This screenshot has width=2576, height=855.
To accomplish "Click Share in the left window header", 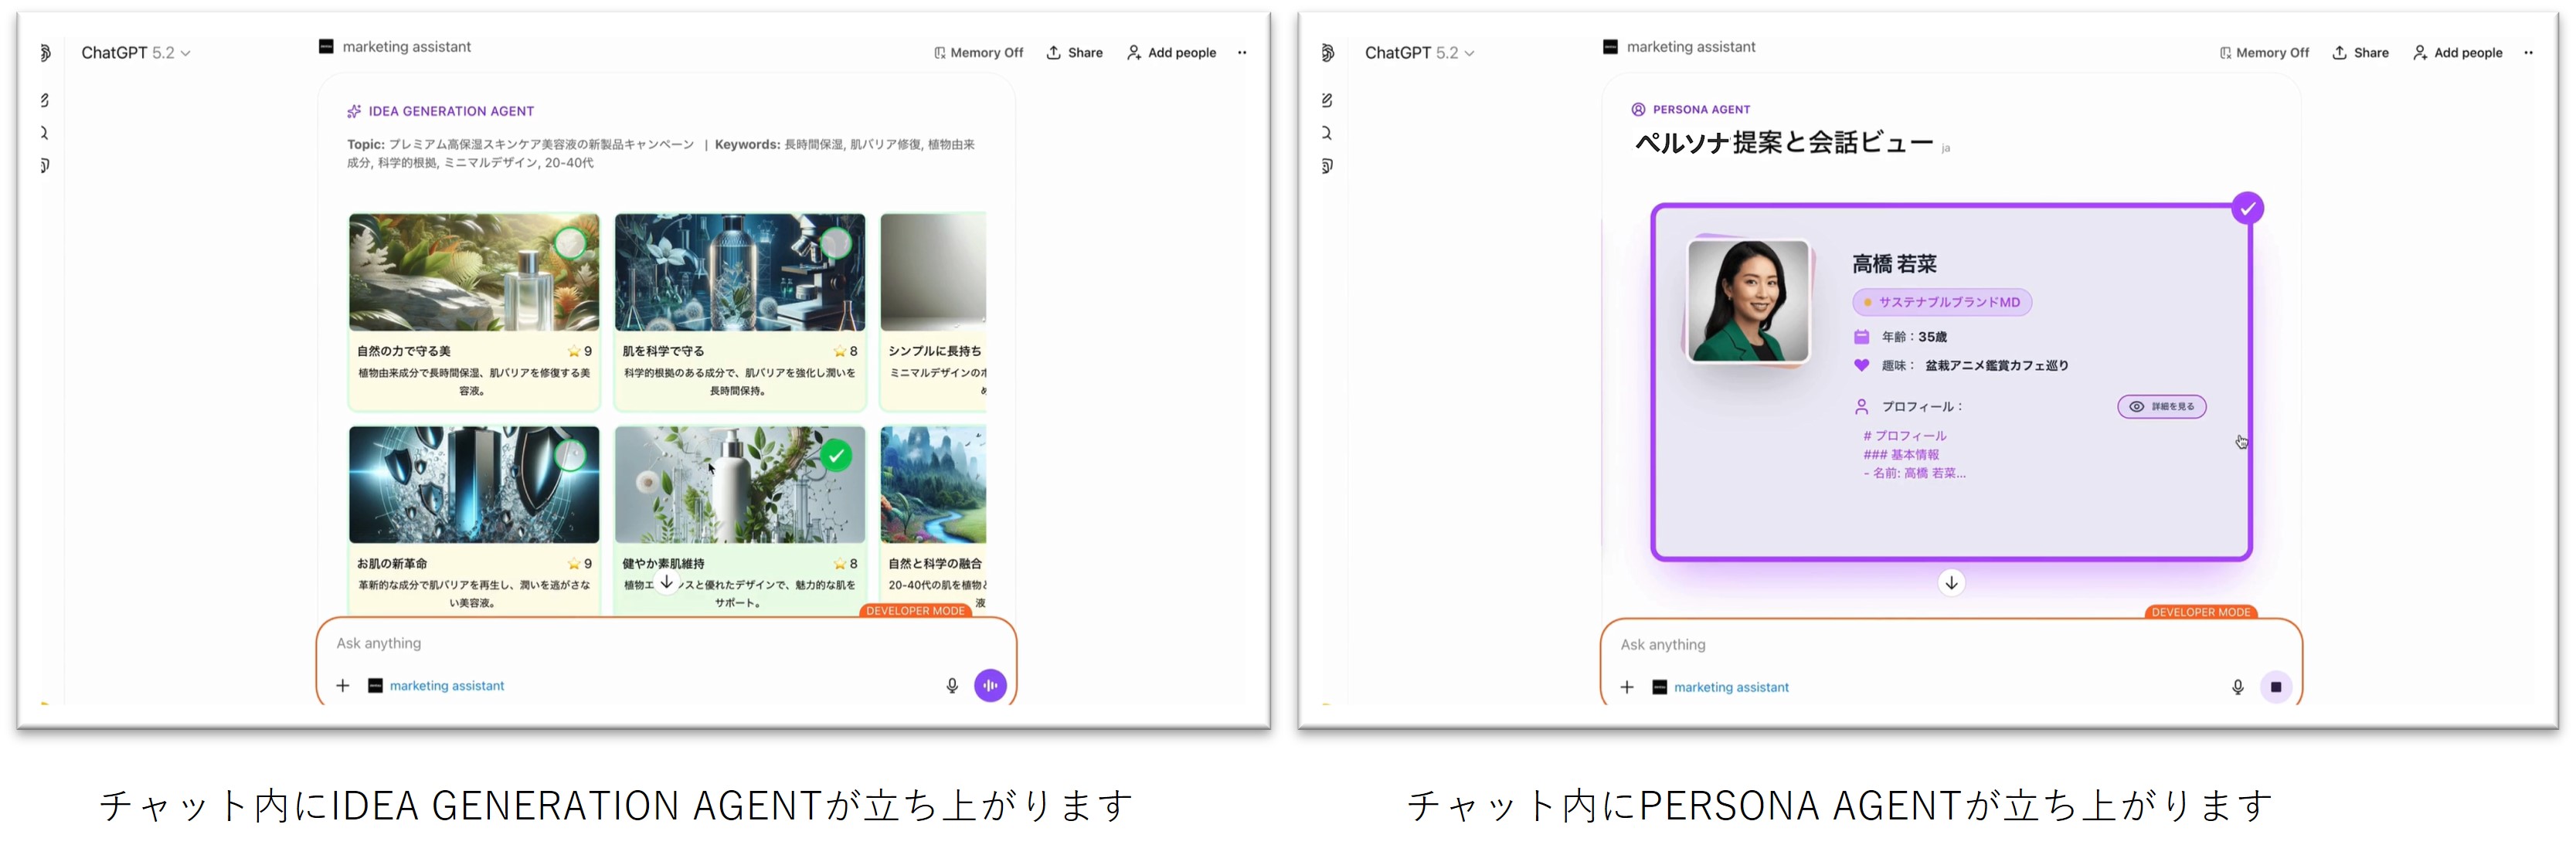I will coord(1075,53).
